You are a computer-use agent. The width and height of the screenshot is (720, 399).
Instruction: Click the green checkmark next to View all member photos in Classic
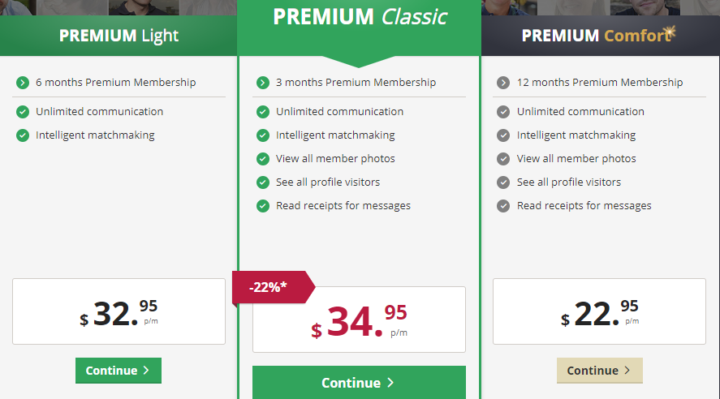[x=263, y=159]
